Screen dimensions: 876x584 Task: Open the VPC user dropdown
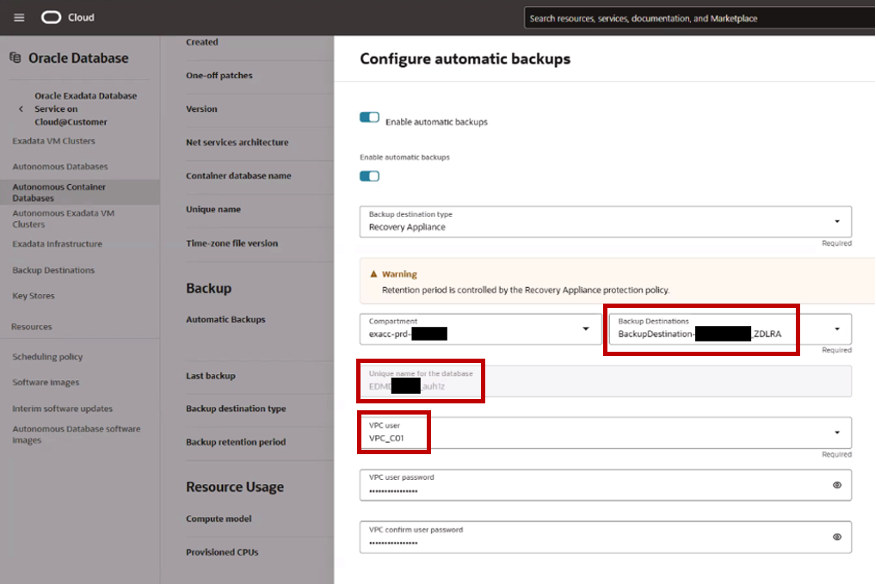[837, 432]
